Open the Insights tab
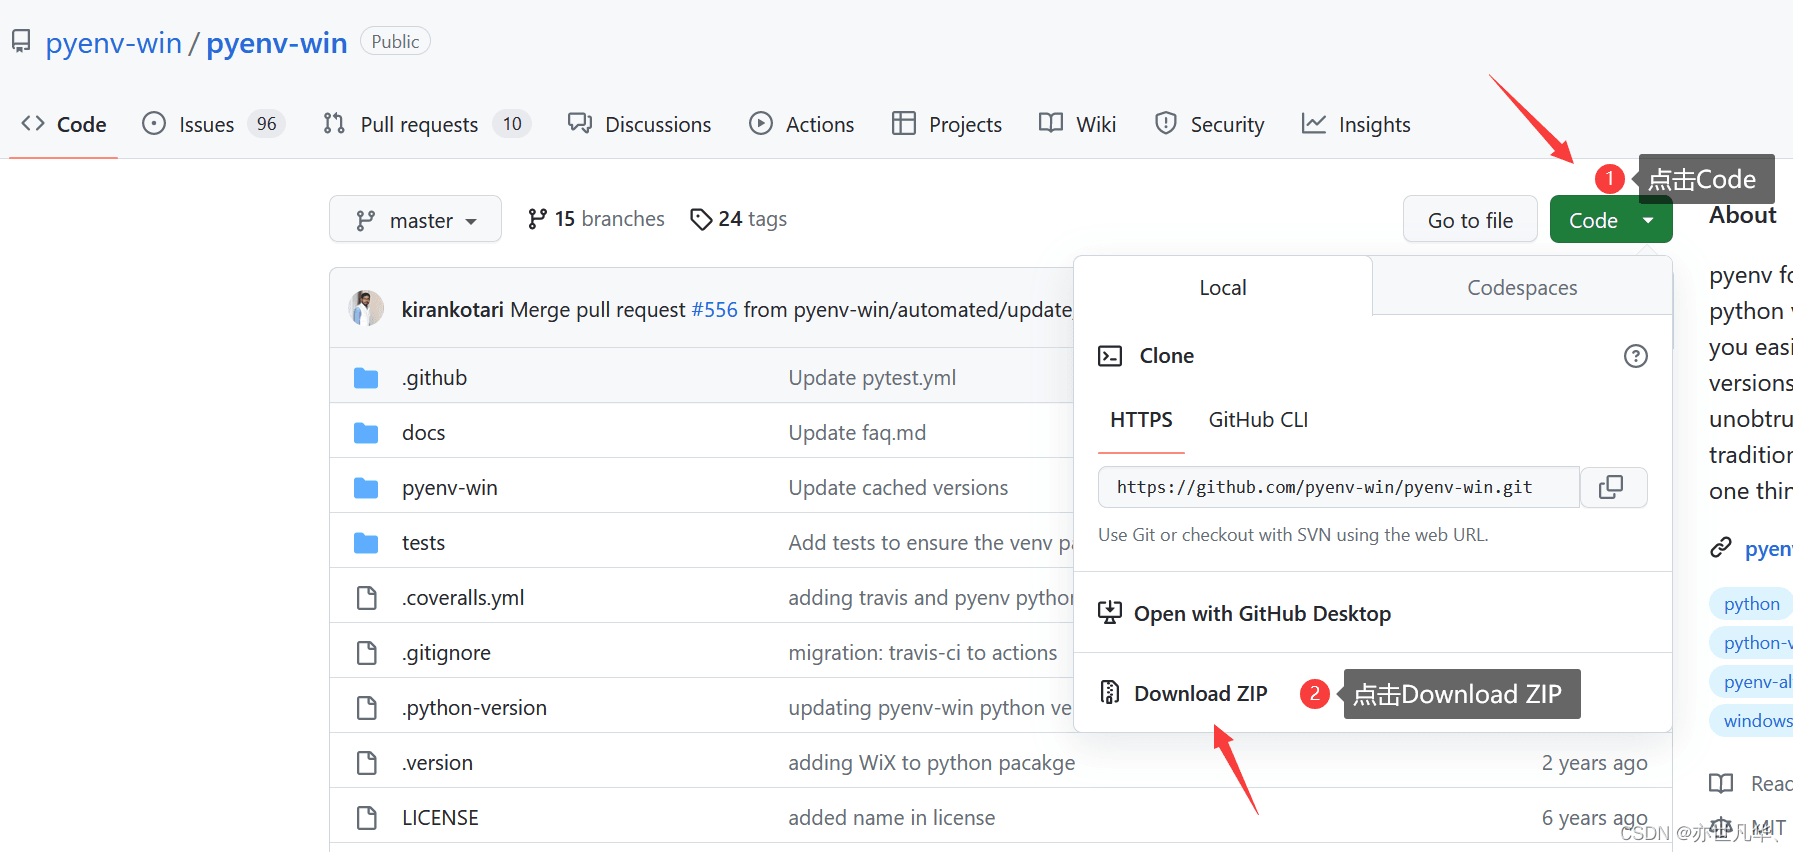This screenshot has width=1793, height=852. [1356, 124]
